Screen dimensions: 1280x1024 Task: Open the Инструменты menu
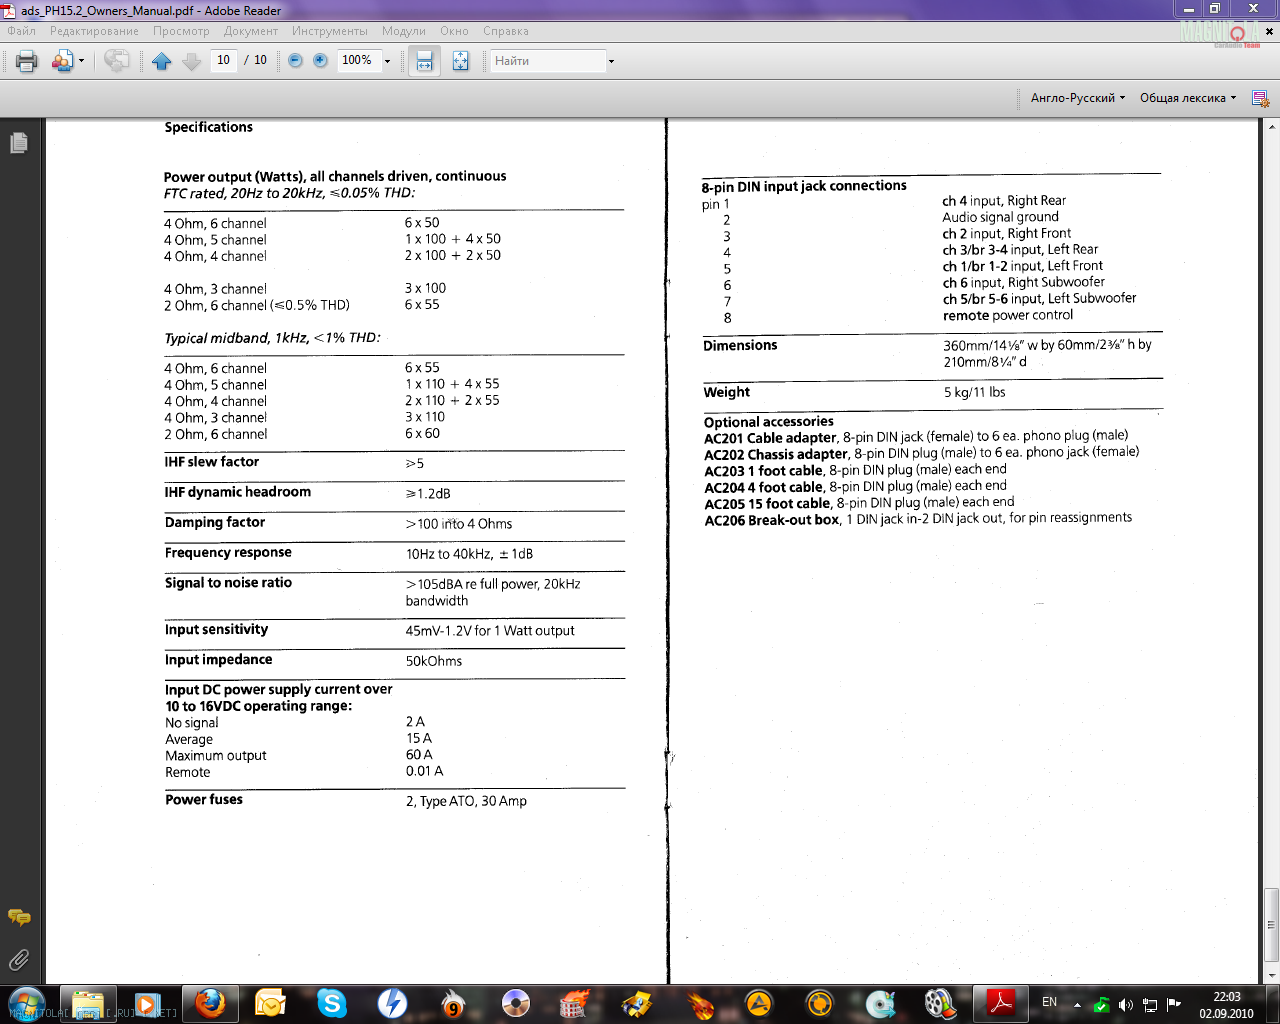330,31
